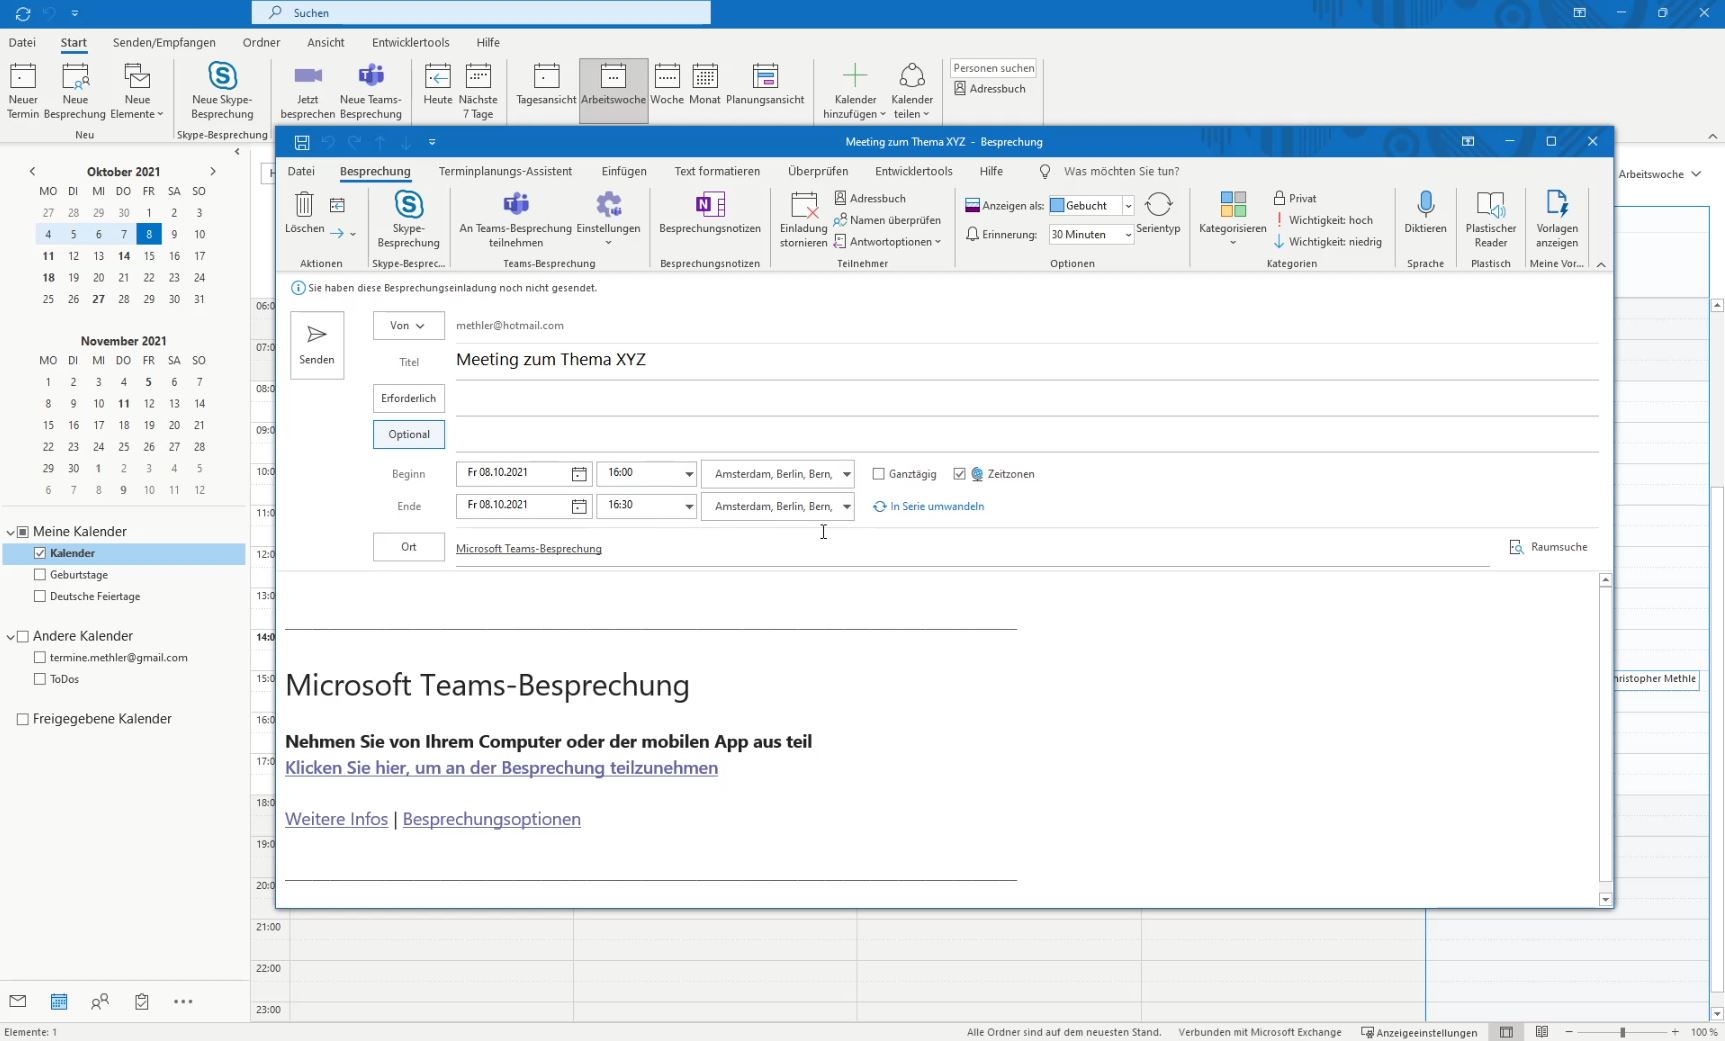Click the zoom slider handle in status bar
This screenshot has height=1041, width=1725.
click(x=1622, y=1032)
